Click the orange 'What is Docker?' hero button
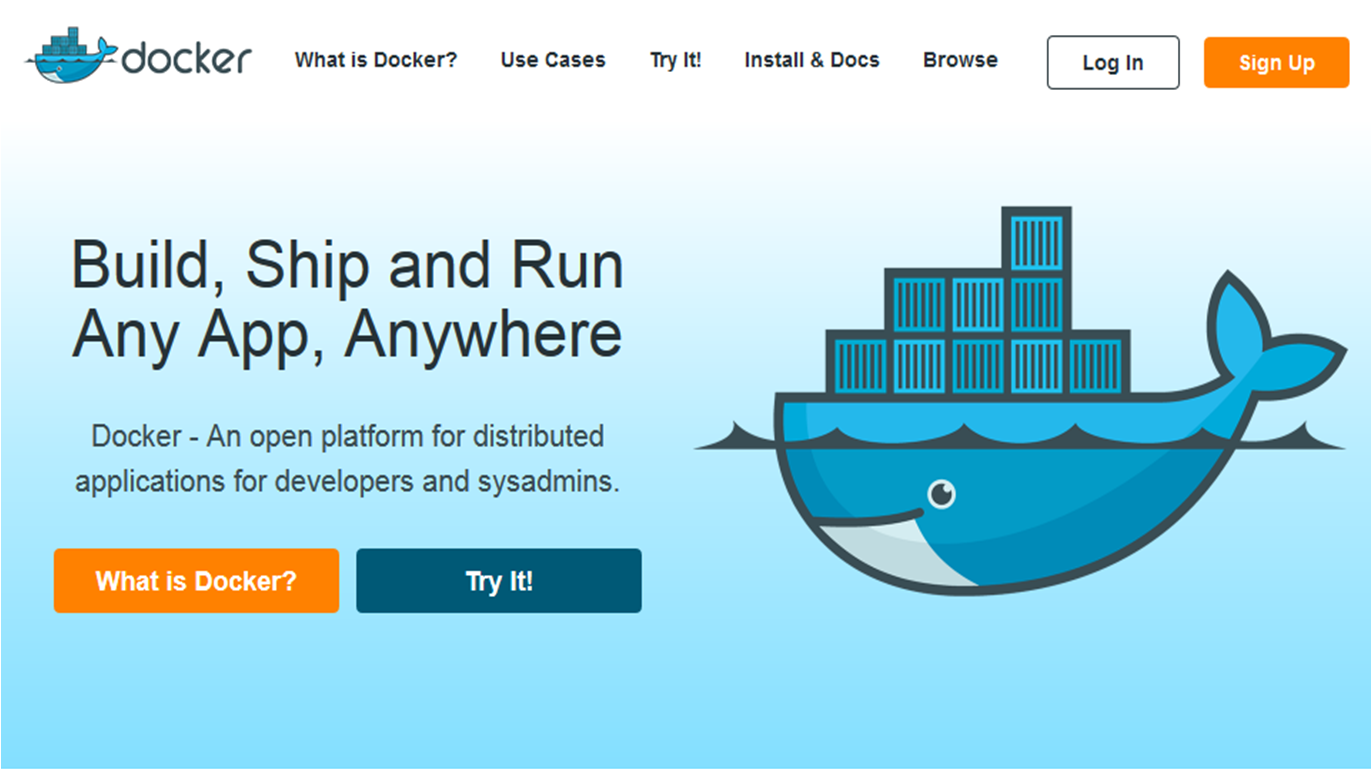1372x770 pixels. pyautogui.click(x=196, y=580)
